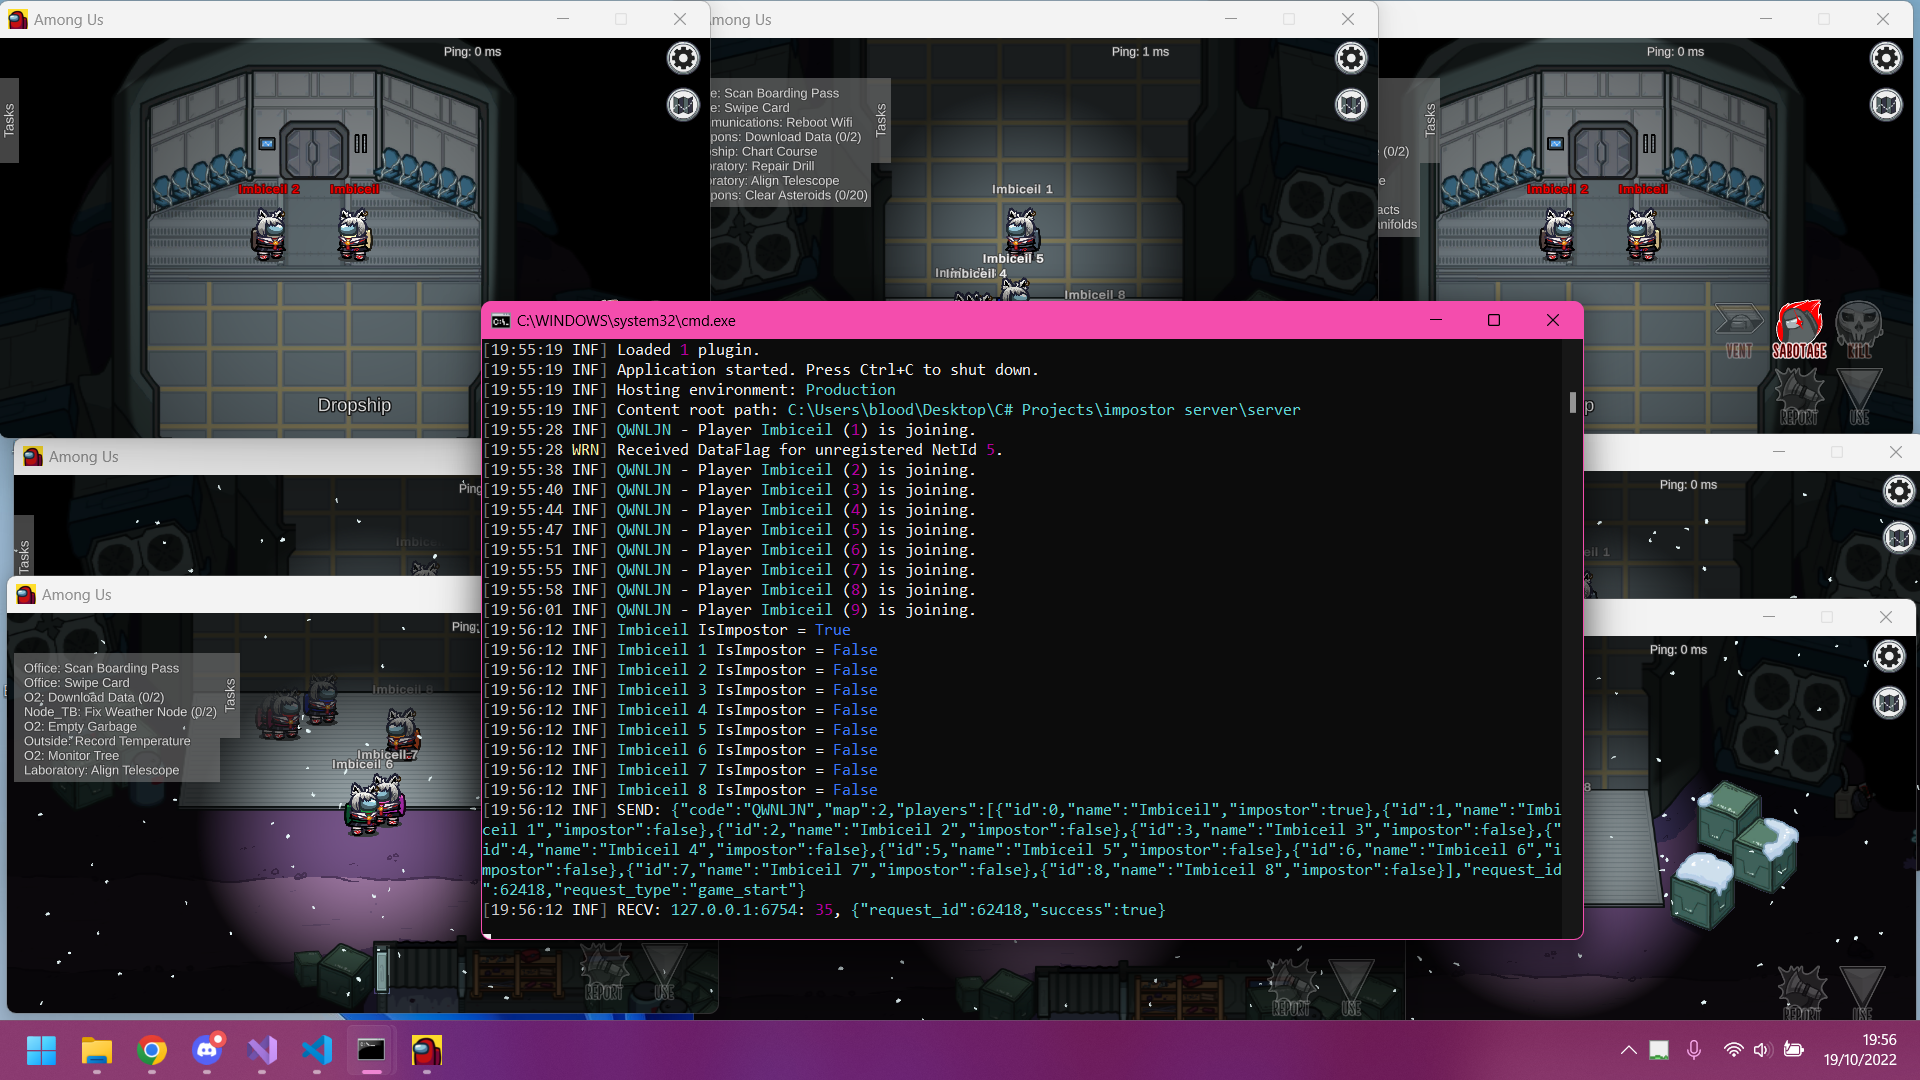Open settings gear beside Ping: 1 ms
1920x1080 pixels.
coord(1351,58)
